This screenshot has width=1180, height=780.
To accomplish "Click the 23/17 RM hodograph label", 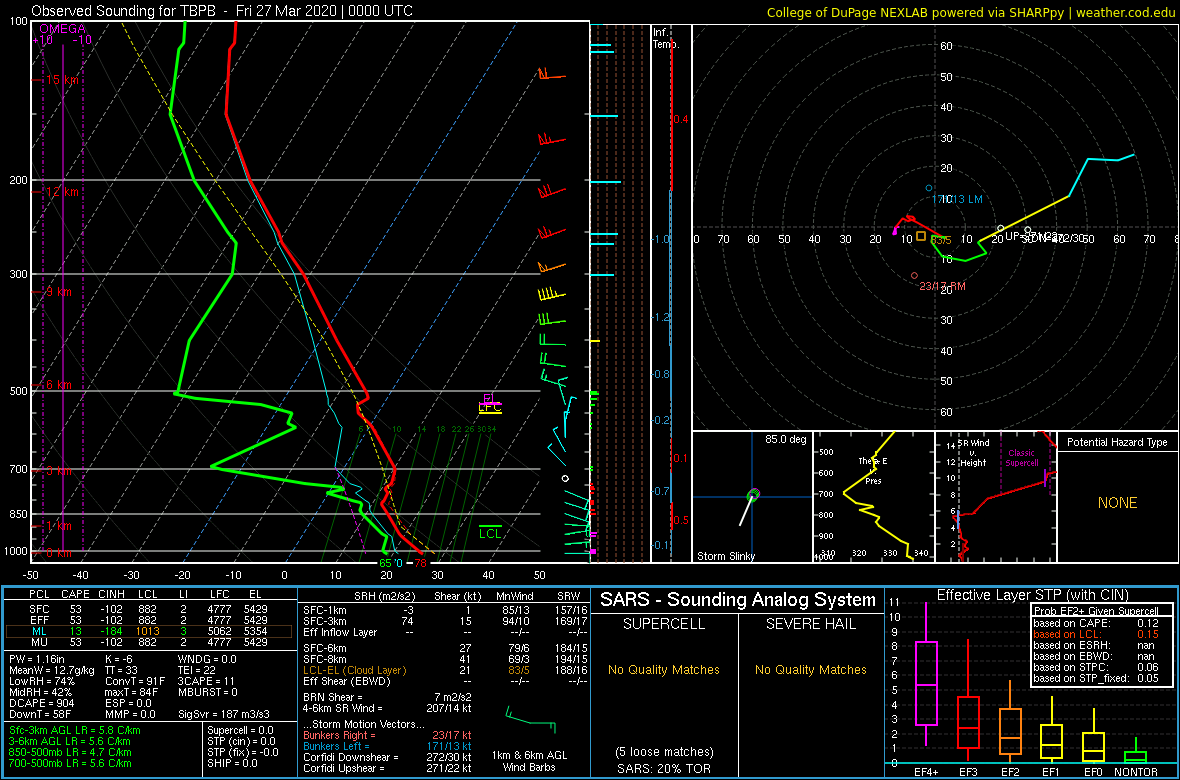I will coord(943,287).
